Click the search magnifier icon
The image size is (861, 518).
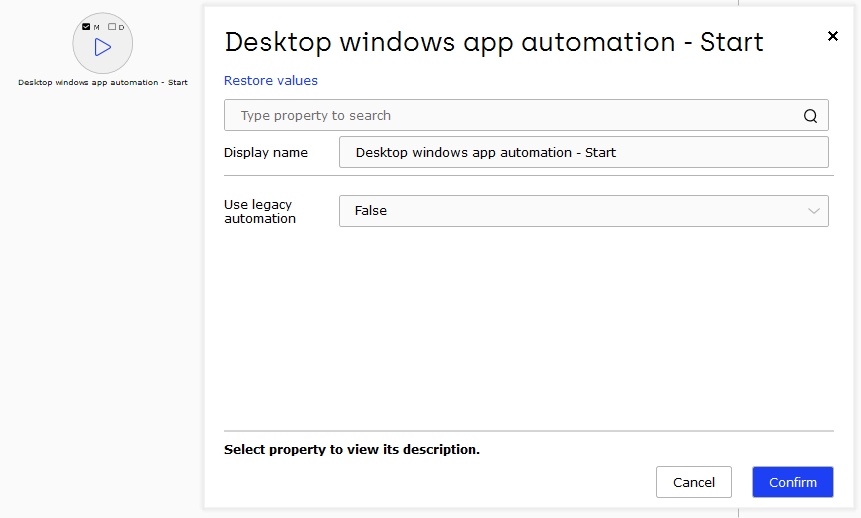tap(810, 116)
